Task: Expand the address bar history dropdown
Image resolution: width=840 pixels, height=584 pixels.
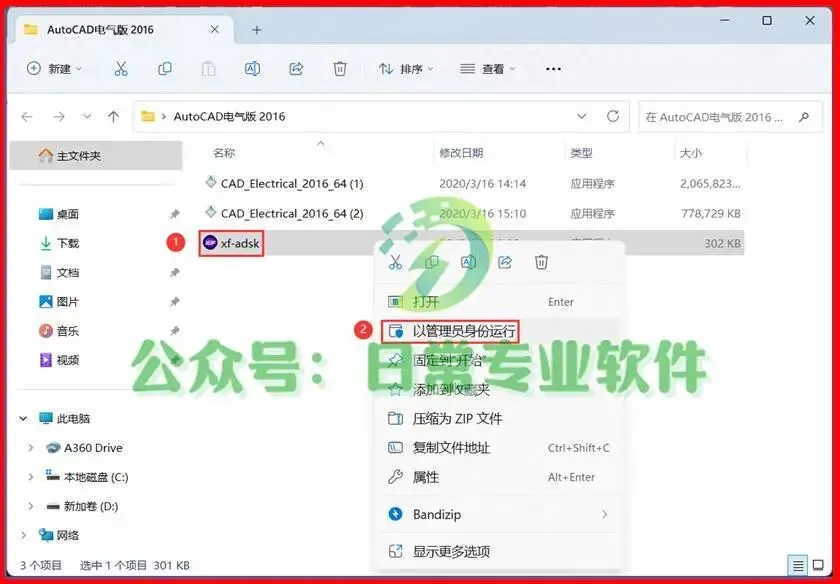Action: [581, 116]
